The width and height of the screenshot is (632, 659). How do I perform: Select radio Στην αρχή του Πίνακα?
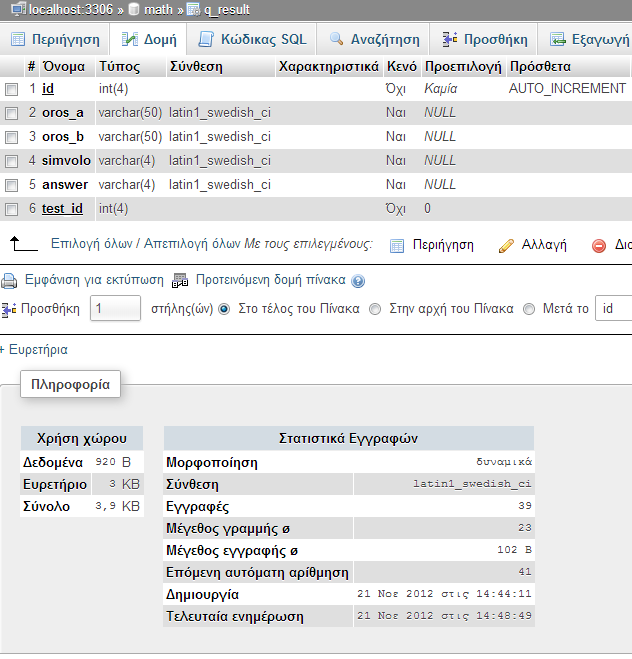pyautogui.click(x=375, y=309)
